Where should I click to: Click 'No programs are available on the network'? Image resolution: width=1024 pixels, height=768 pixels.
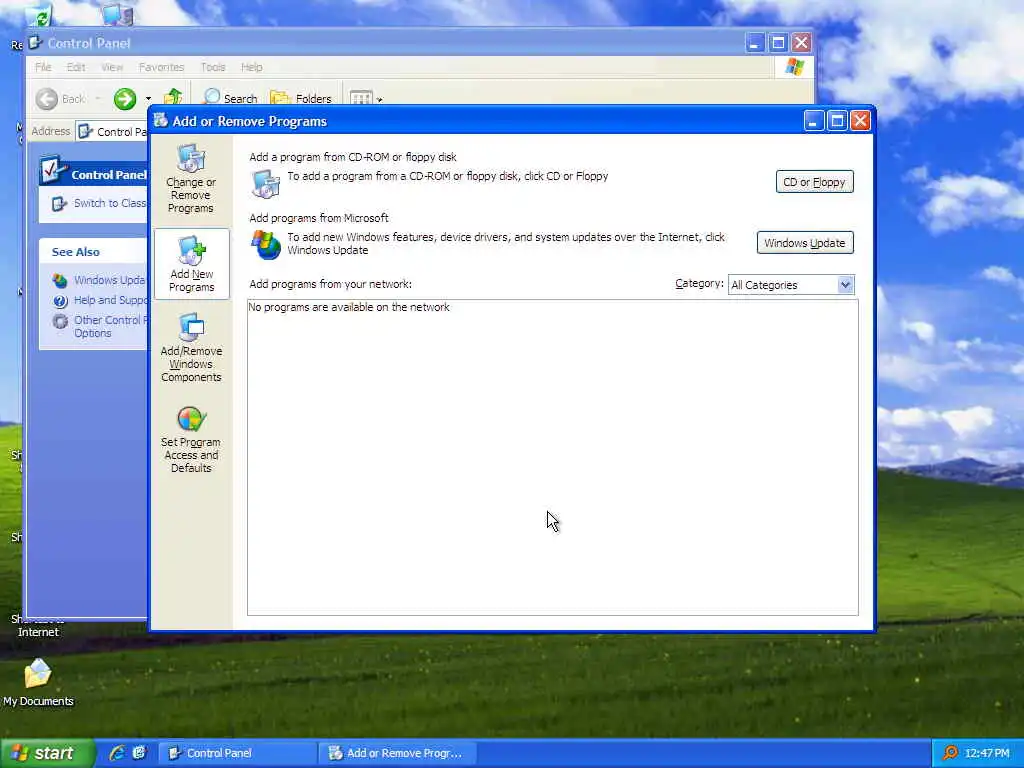(x=349, y=307)
